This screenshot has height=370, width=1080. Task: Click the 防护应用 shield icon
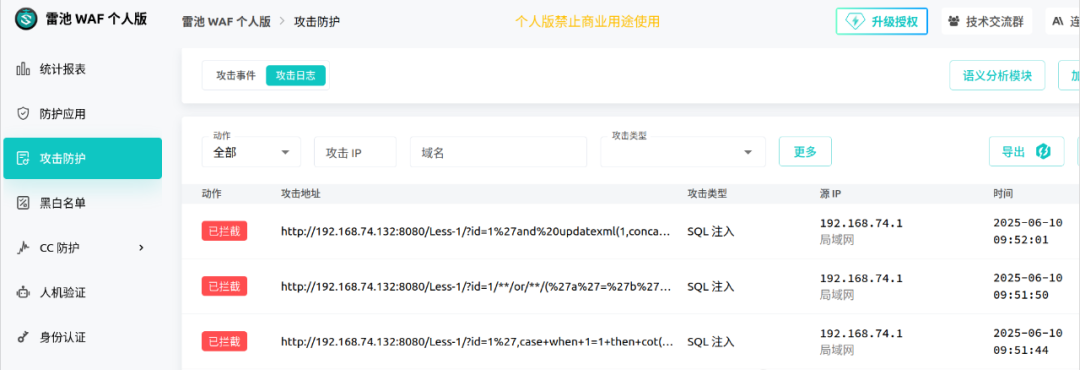[x=23, y=114]
